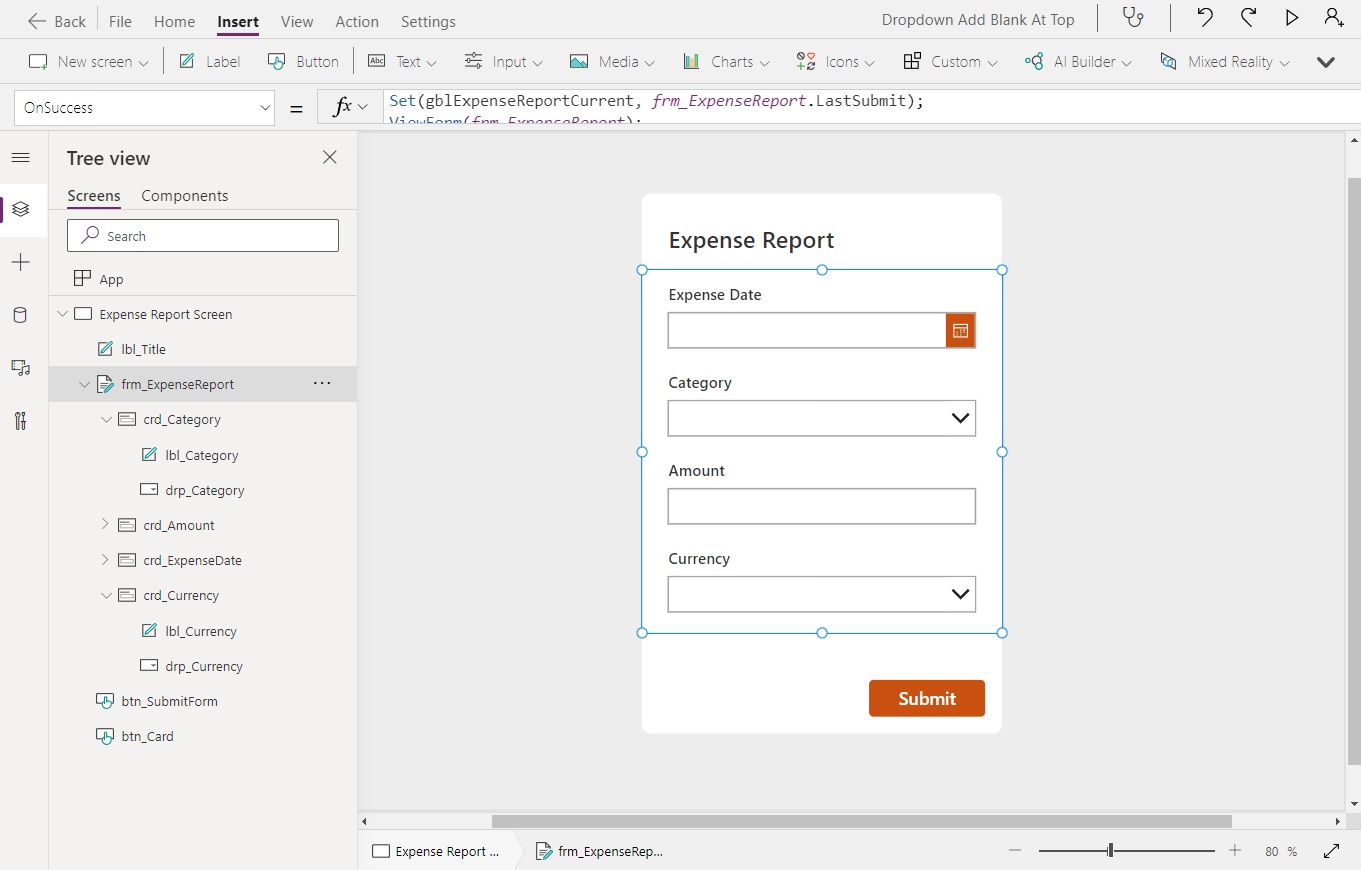Open the fx formula functions icon
This screenshot has height=870, width=1361.
tap(348, 106)
